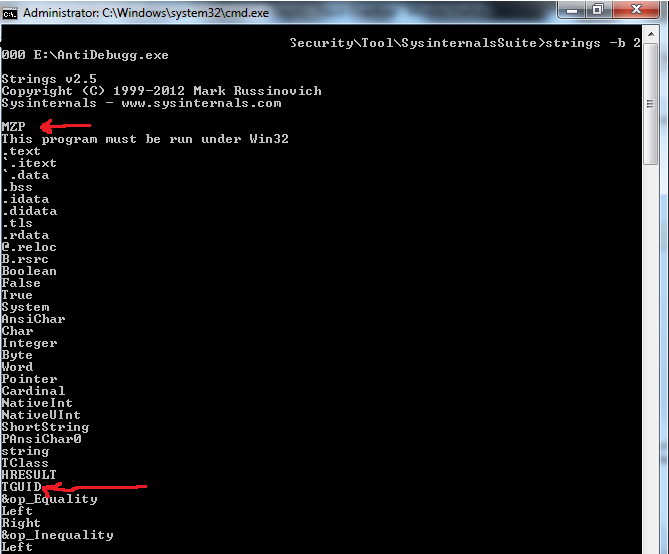Open the cmd.exe system menu icon
Screen dimensions: 669x554
click(9, 14)
